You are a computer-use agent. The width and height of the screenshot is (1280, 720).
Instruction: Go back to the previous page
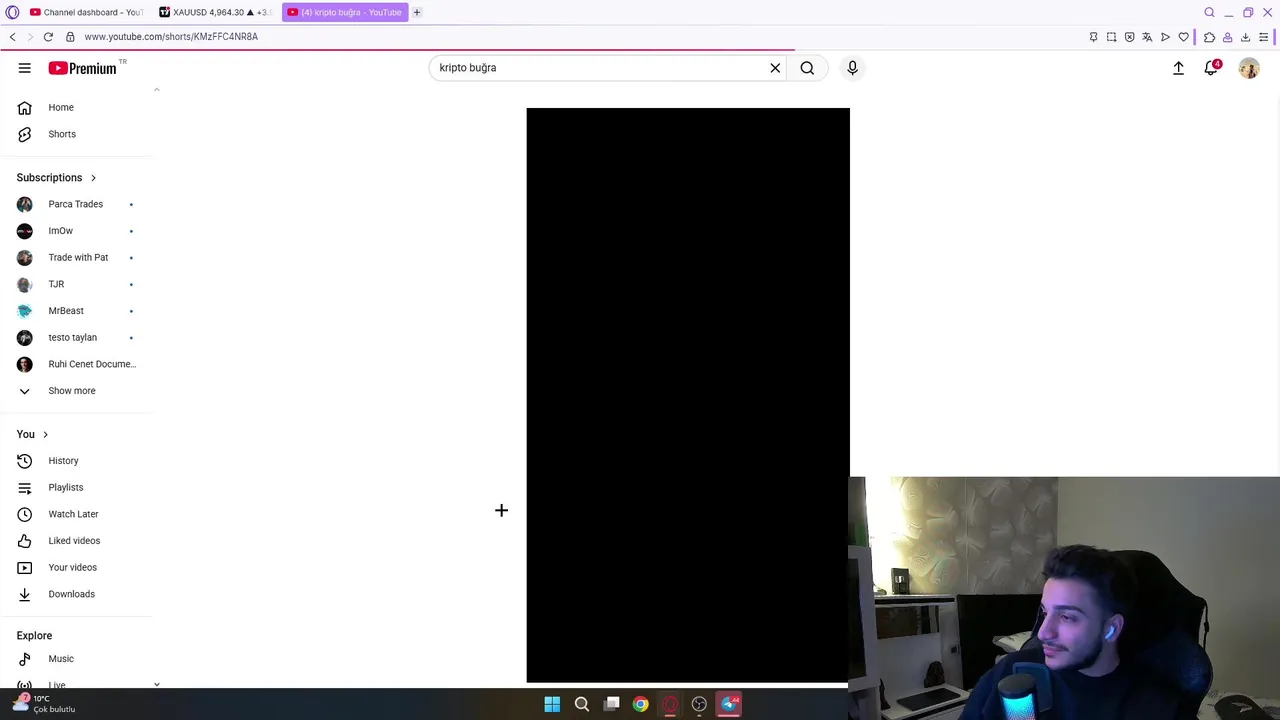tap(12, 37)
